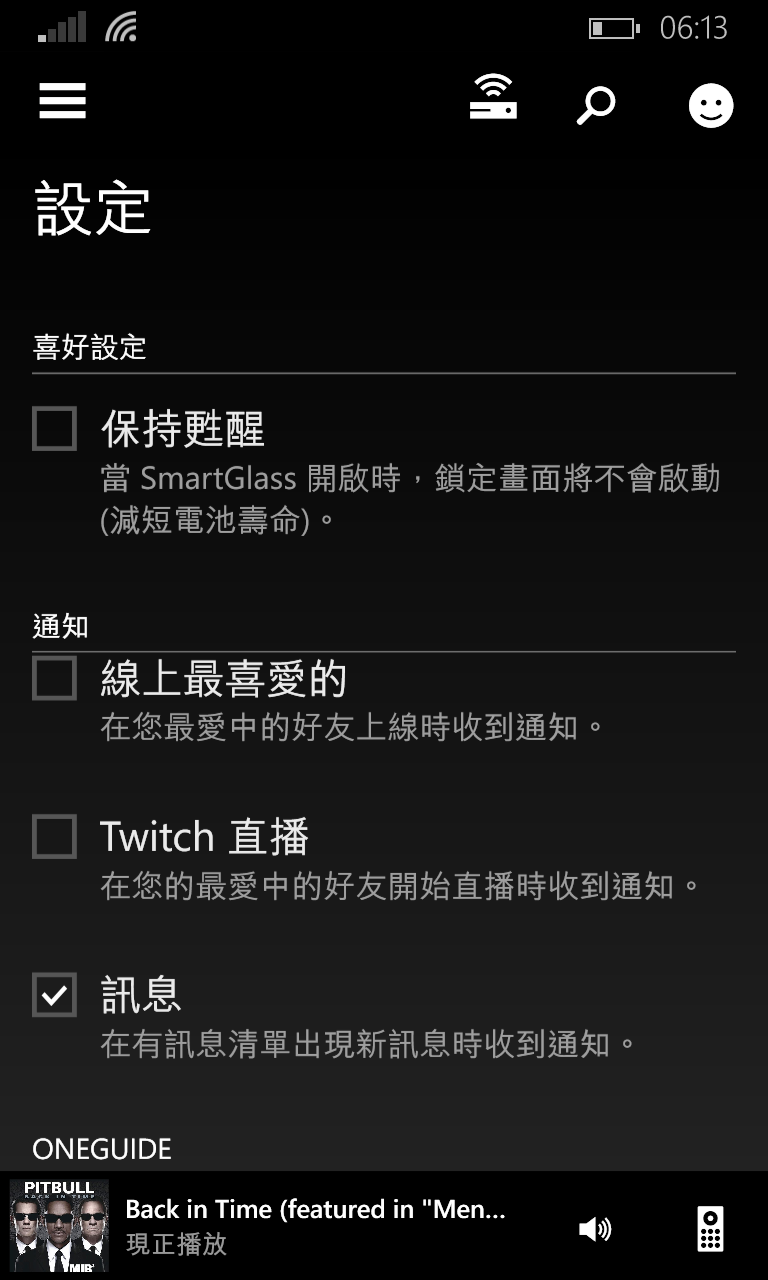Enable the 保持甦醒 checkbox
Image resolution: width=768 pixels, height=1280 pixels.
pos(54,428)
